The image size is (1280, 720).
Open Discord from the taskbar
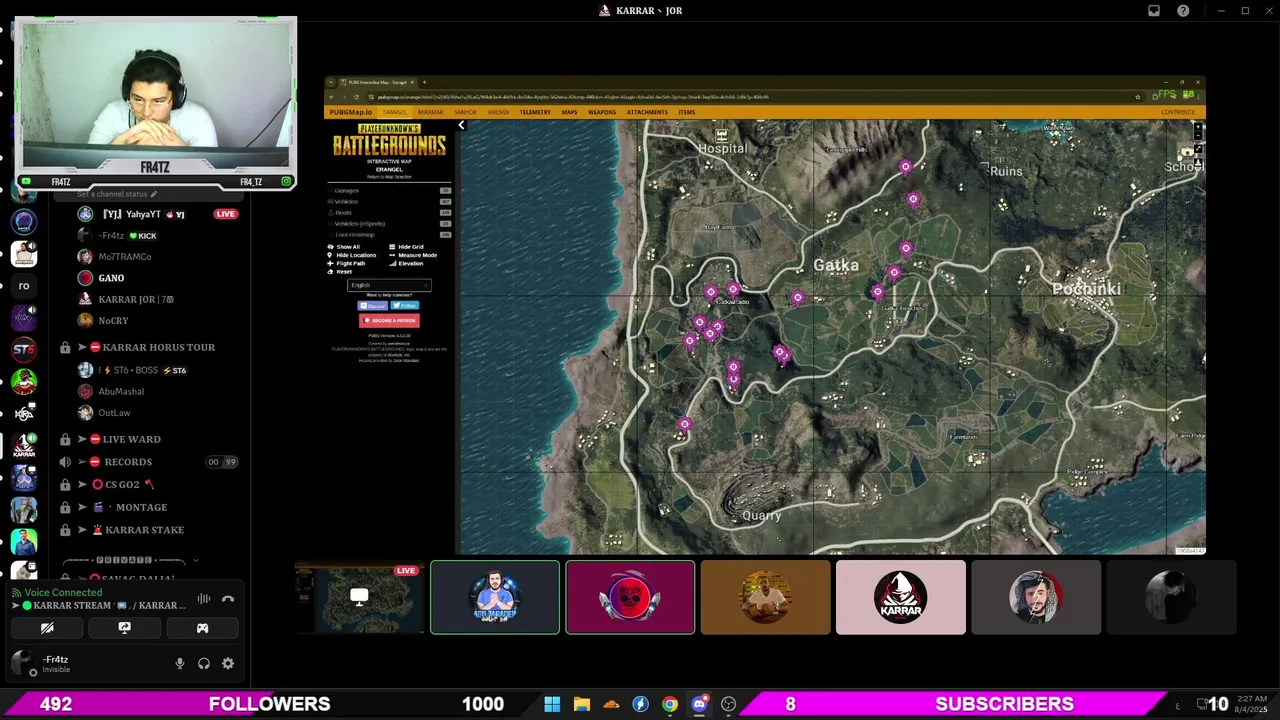tap(699, 704)
